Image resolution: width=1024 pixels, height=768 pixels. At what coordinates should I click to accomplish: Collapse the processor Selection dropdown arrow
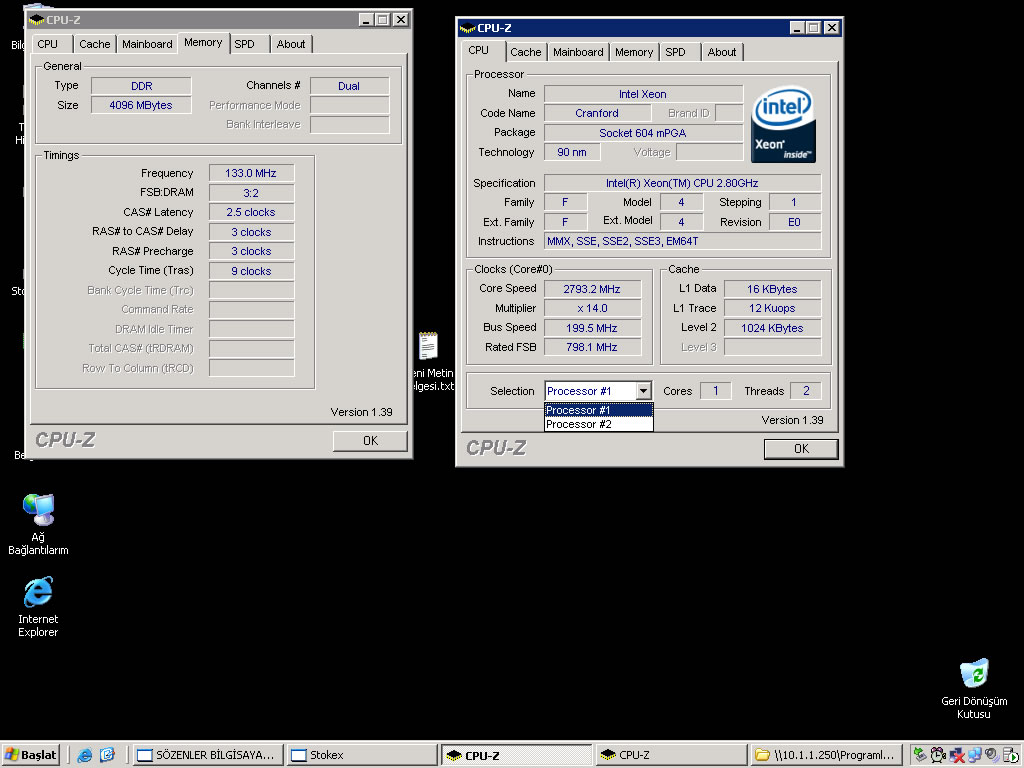643,391
